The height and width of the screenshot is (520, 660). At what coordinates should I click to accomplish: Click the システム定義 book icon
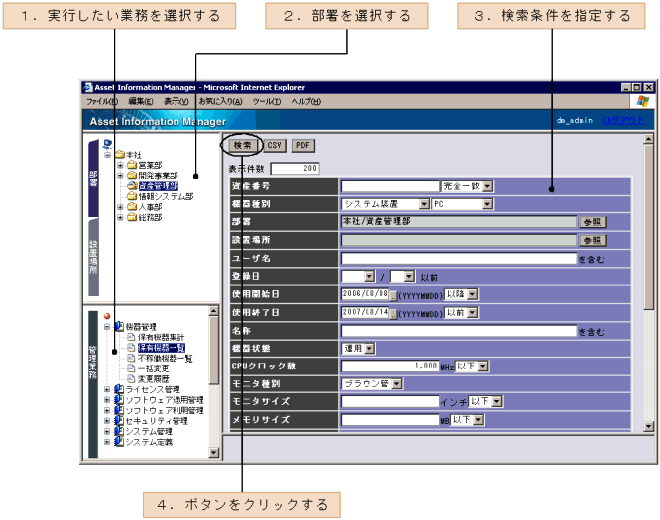pyautogui.click(x=118, y=442)
